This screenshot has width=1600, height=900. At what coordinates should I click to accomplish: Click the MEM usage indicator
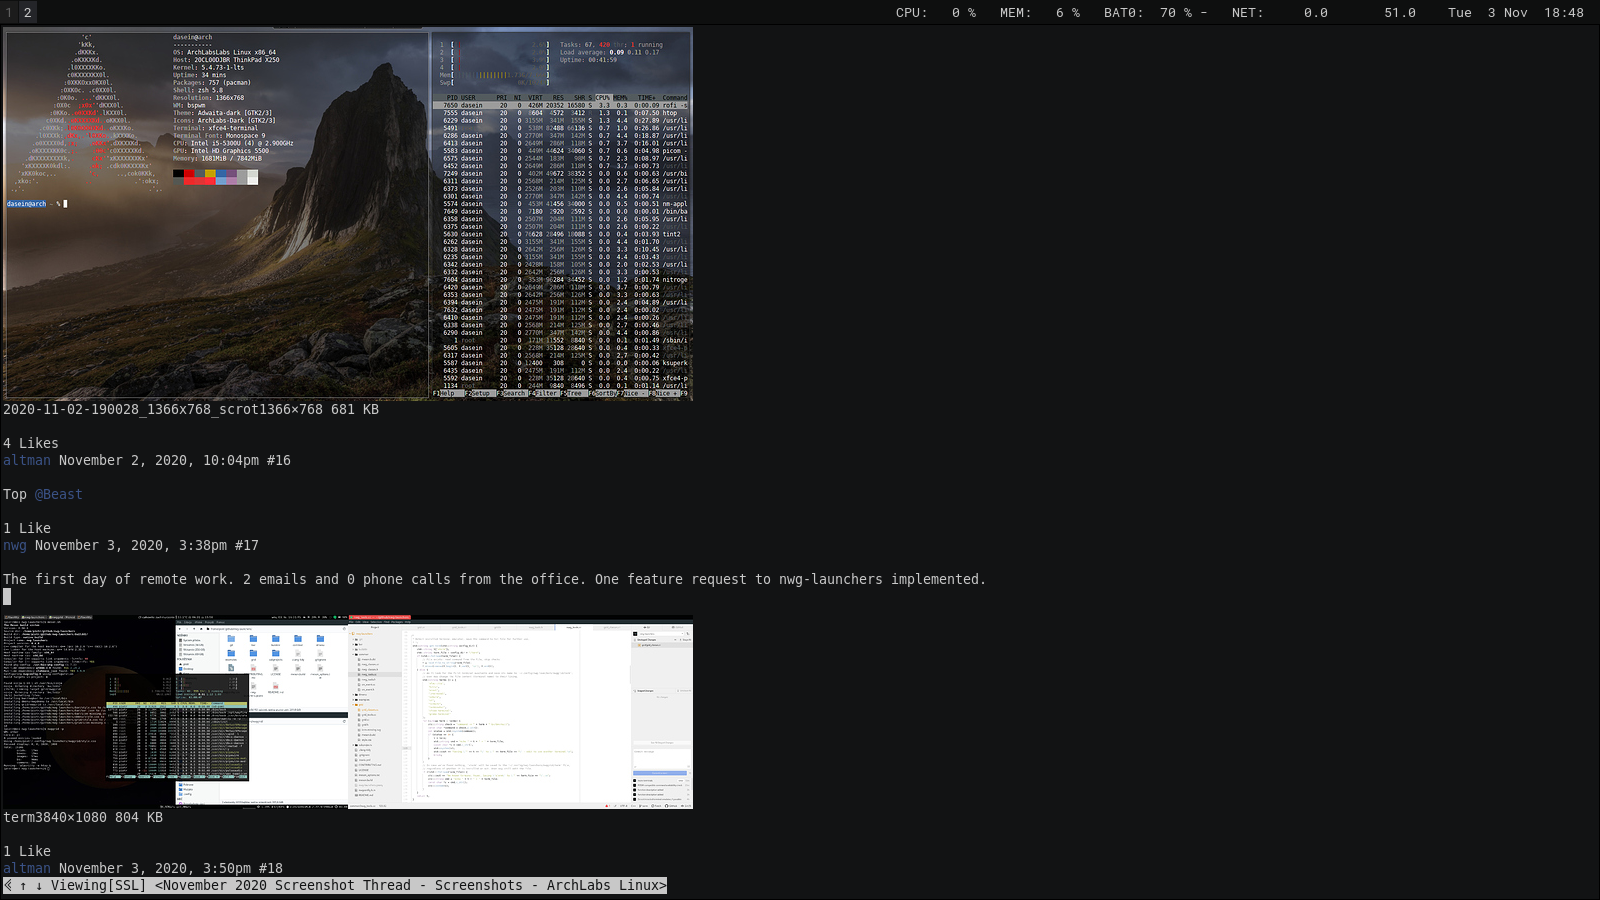pos(1040,13)
